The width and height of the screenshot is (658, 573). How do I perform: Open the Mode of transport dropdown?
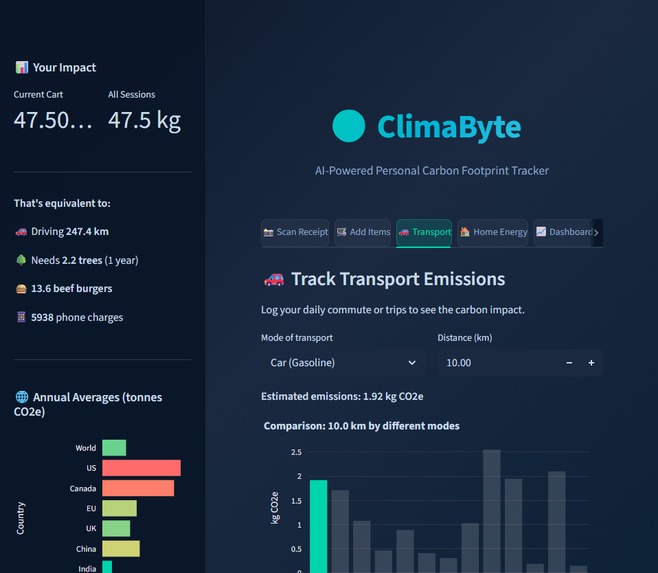coord(343,363)
